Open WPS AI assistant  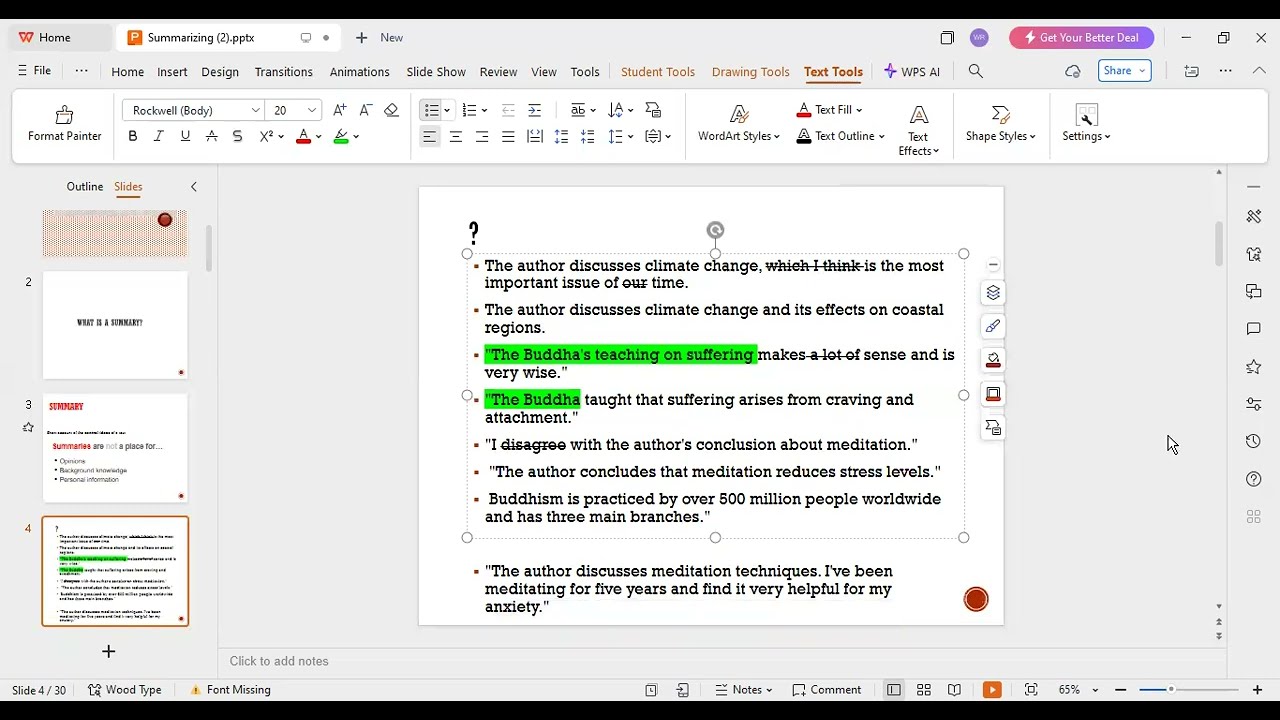coord(912,72)
